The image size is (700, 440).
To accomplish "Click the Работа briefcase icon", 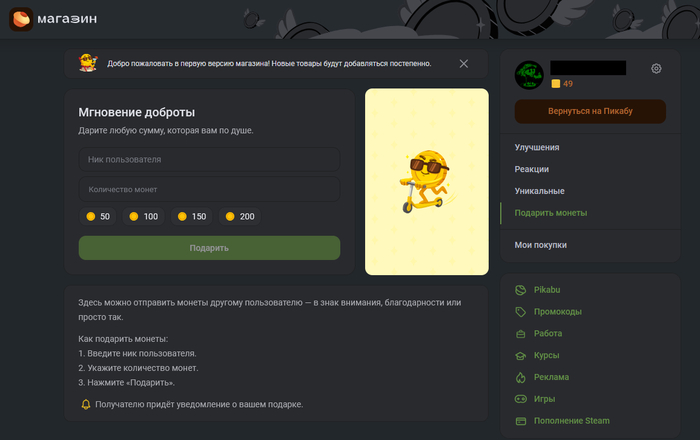I will coord(520,334).
